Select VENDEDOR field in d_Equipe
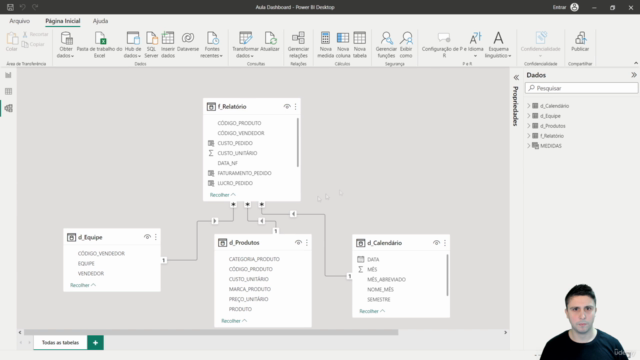640x360 pixels. (91, 273)
